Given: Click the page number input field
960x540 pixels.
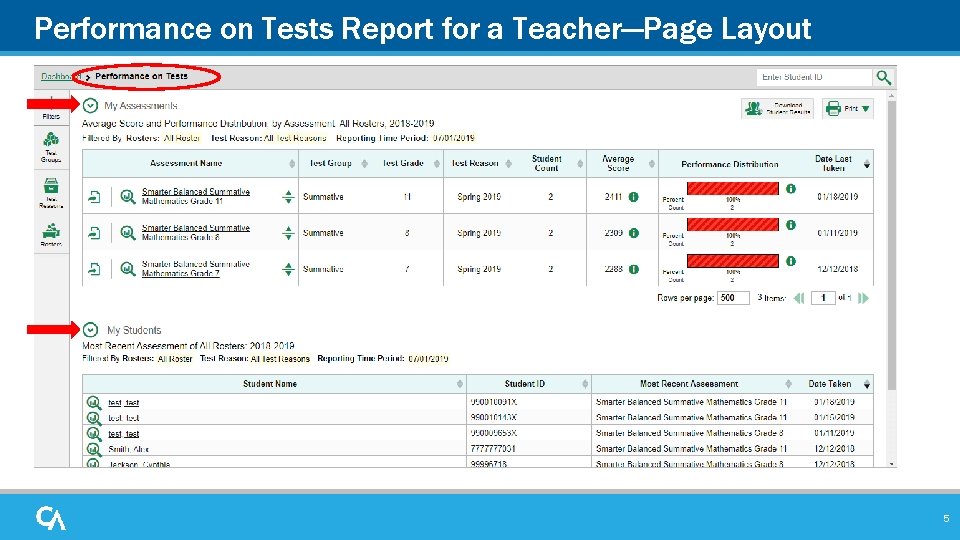Looking at the screenshot, I should tap(823, 298).
